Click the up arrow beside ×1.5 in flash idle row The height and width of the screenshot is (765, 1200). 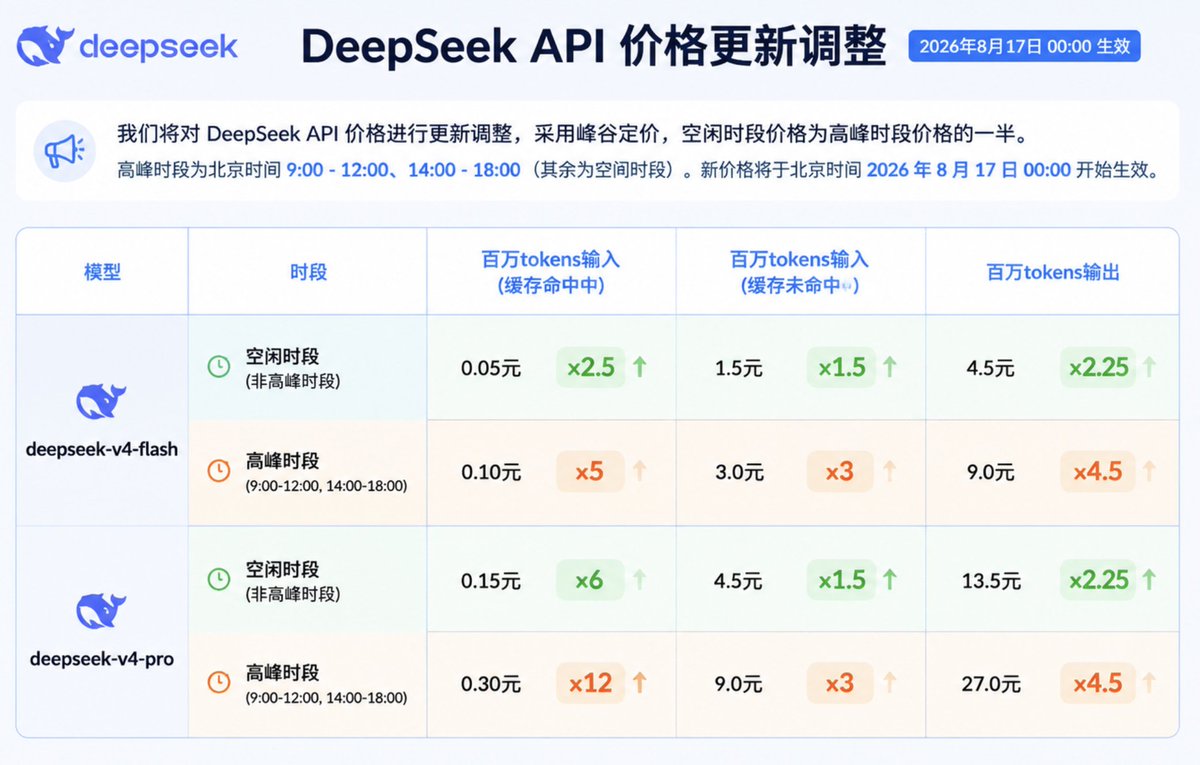coord(890,367)
